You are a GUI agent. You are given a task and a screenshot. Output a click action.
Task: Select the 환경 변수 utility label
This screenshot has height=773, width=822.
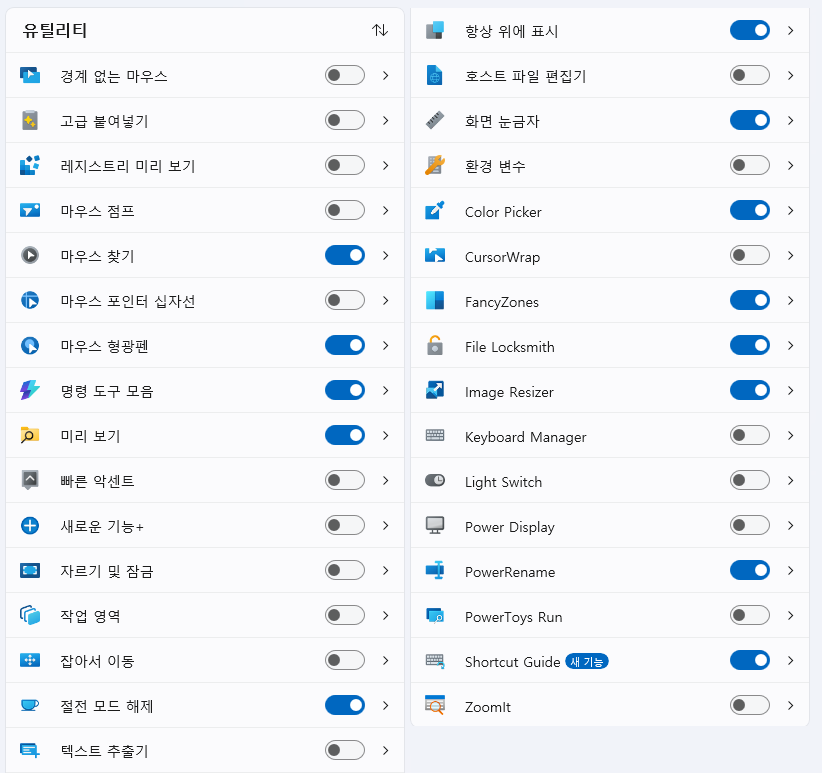click(495, 166)
